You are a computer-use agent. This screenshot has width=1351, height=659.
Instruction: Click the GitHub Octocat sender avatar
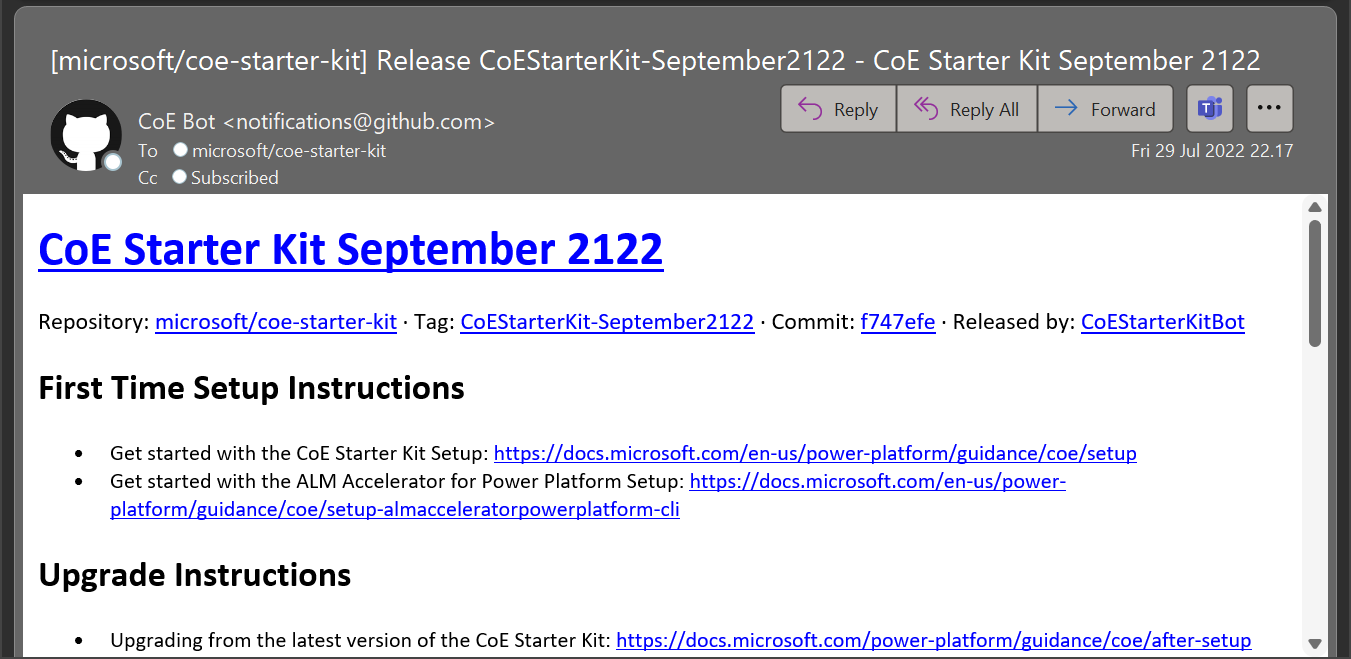click(85, 135)
